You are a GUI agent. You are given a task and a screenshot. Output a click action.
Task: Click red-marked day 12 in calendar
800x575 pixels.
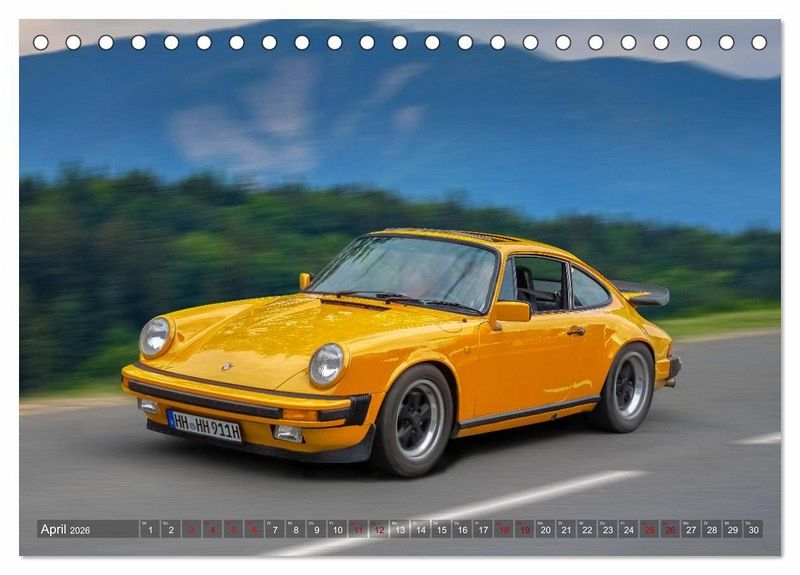(379, 529)
